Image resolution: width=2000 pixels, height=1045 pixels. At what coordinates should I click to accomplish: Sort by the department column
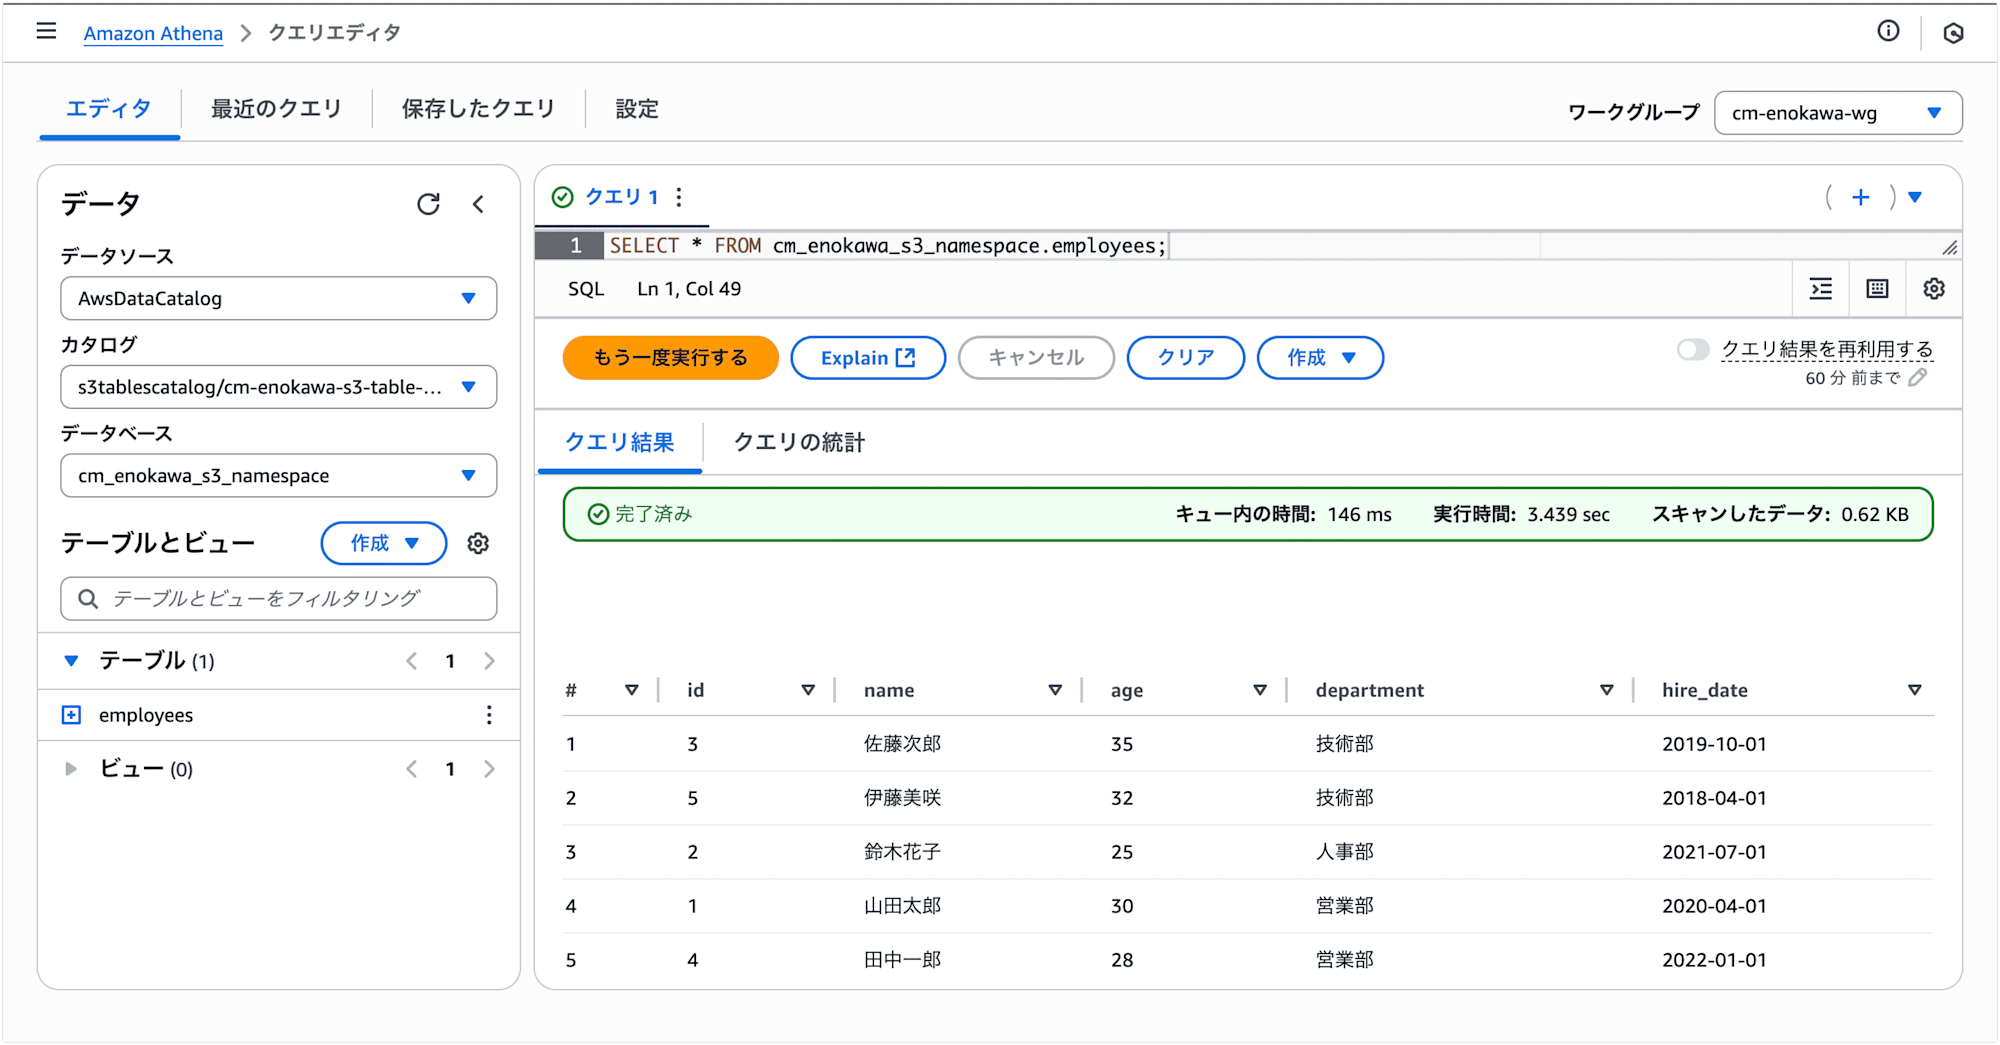1607,690
